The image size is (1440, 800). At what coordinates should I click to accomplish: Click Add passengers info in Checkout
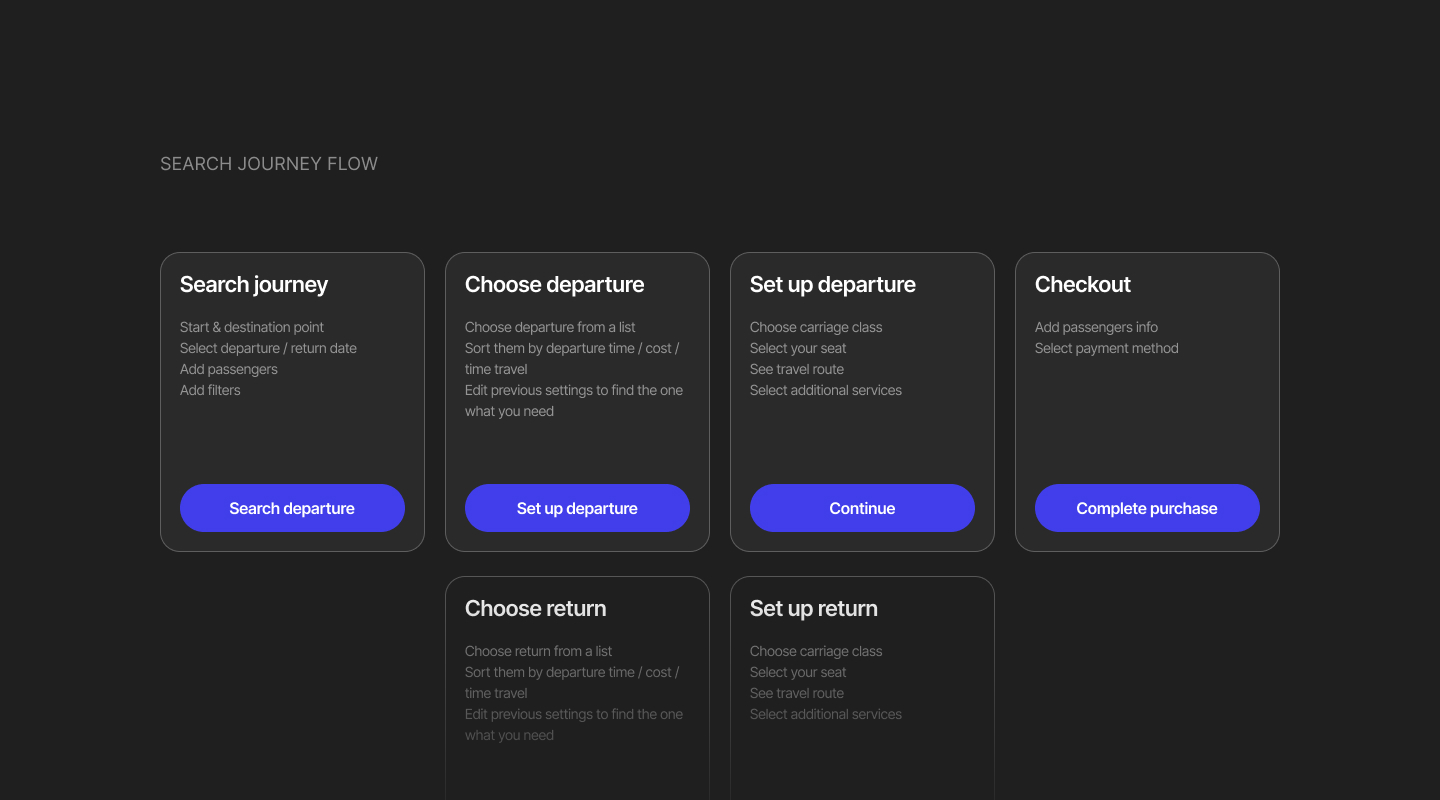(x=1096, y=327)
